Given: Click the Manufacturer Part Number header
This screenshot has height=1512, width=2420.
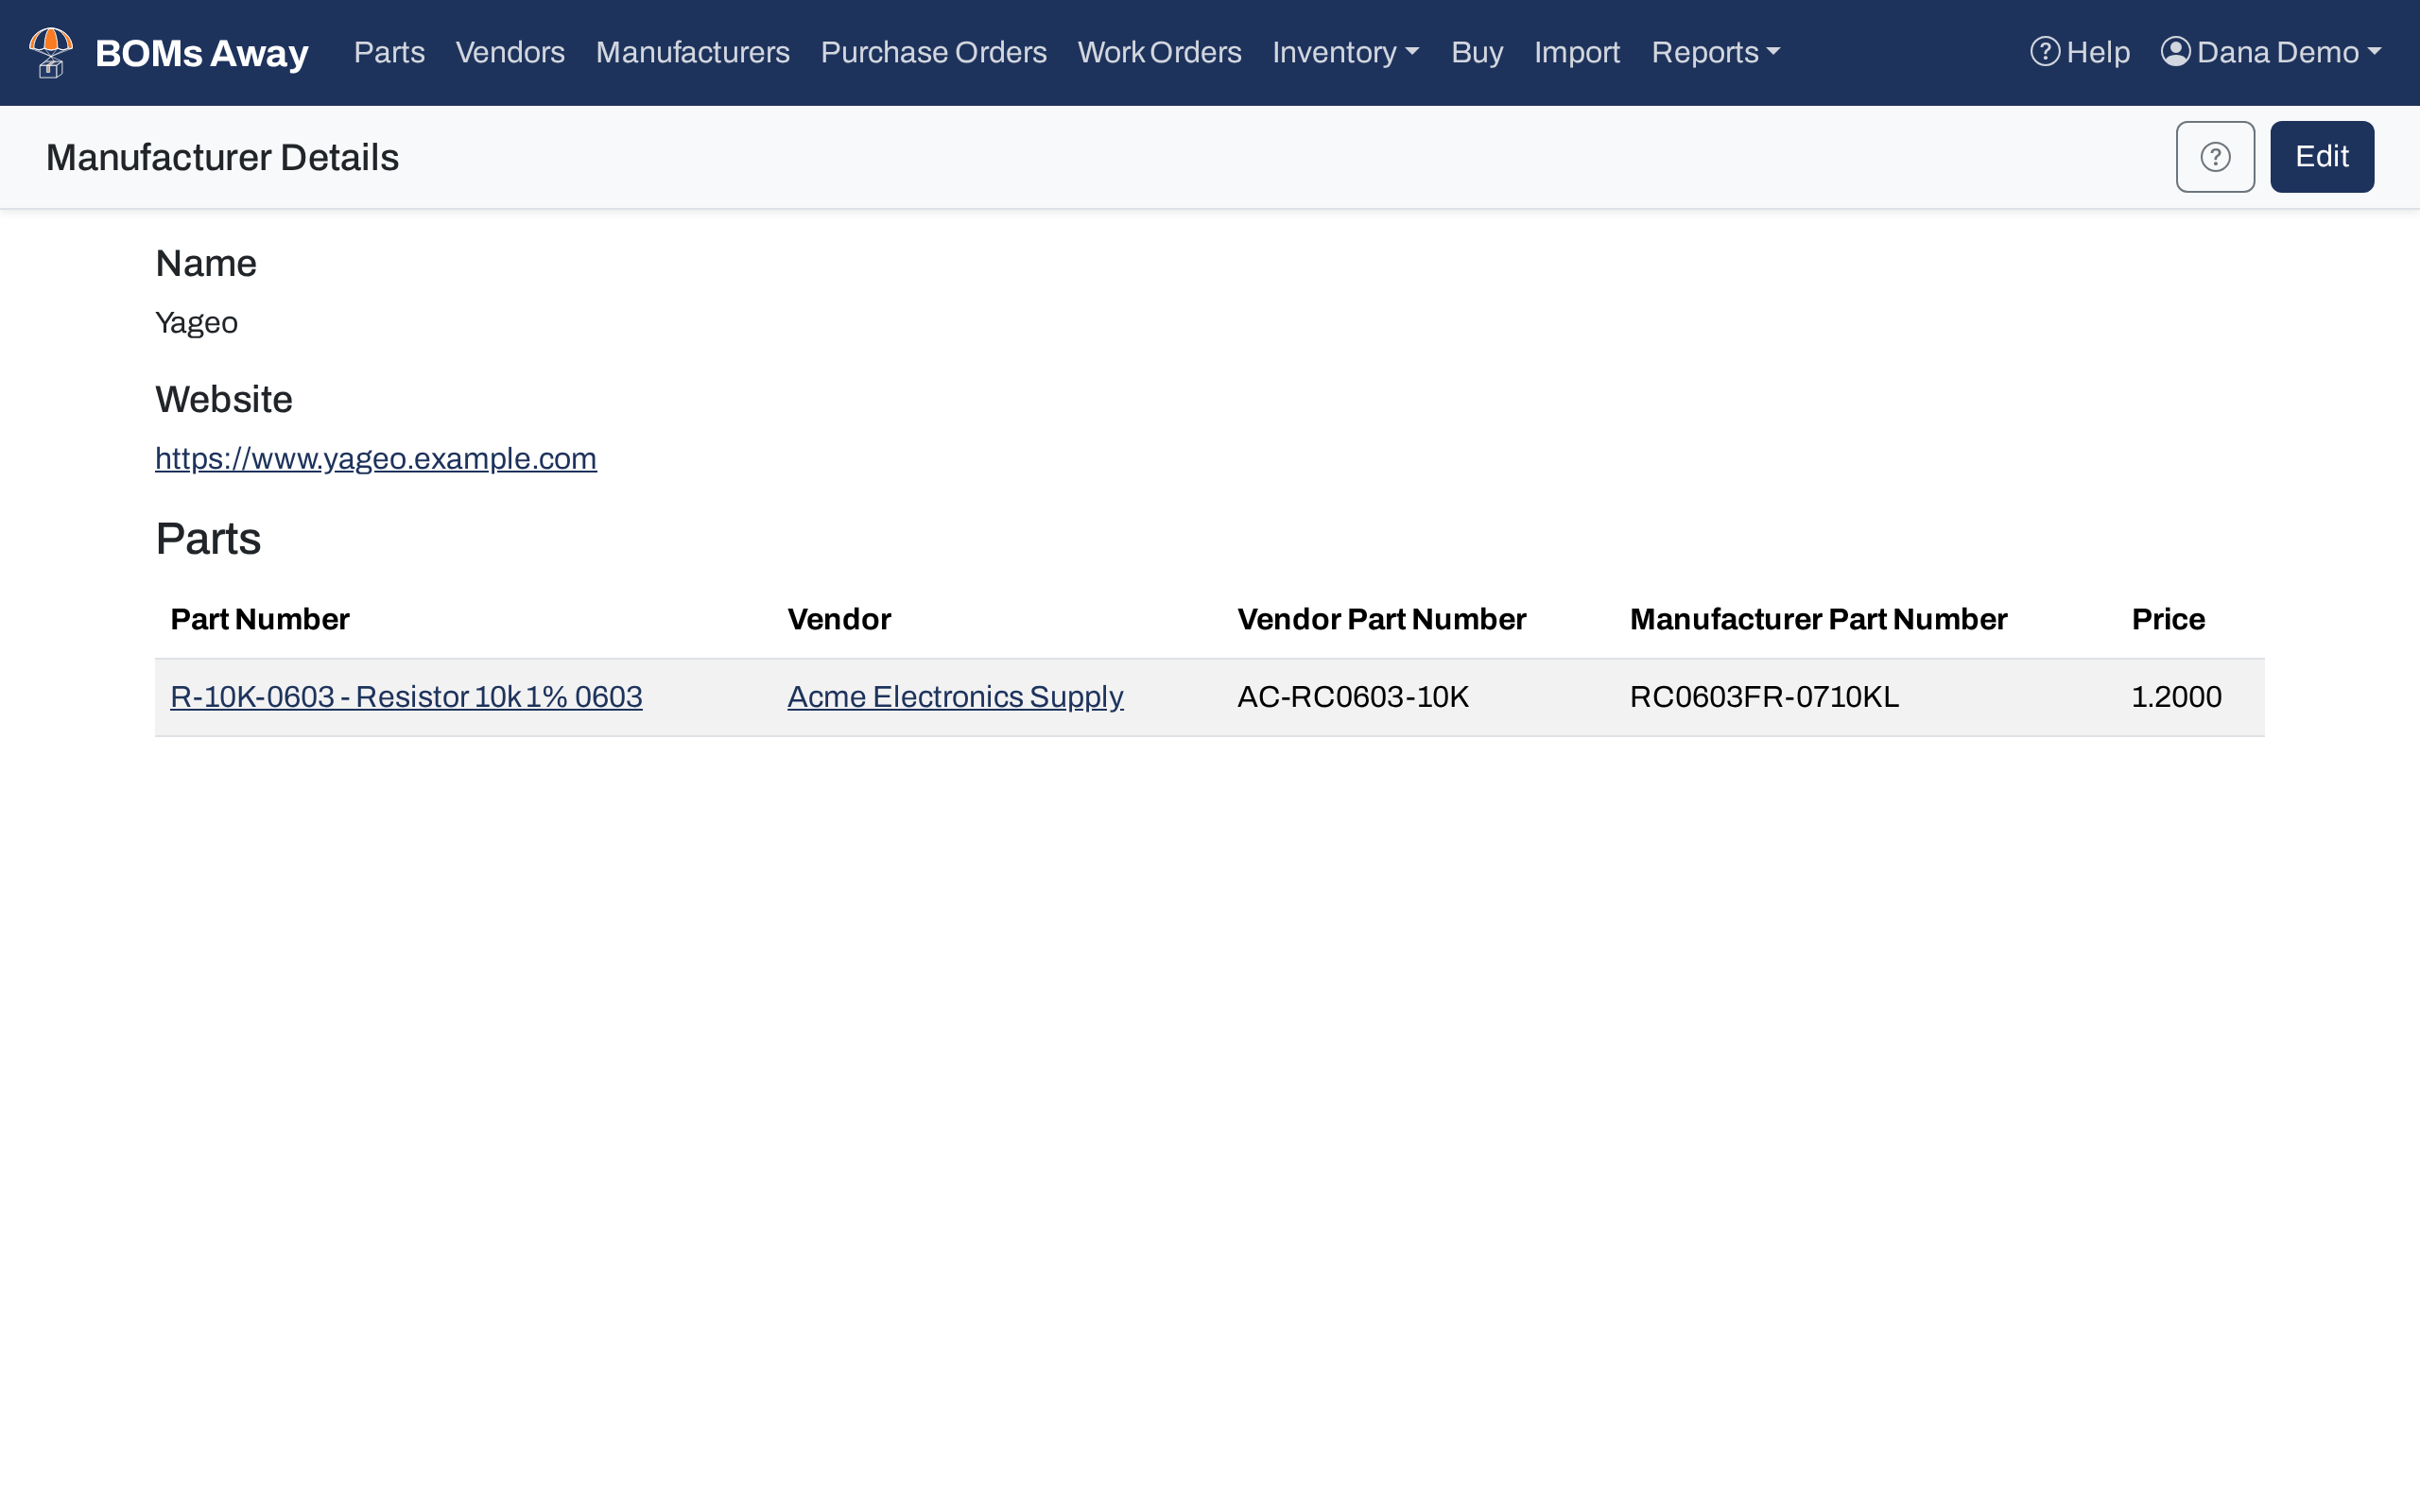Looking at the screenshot, I should point(1818,620).
